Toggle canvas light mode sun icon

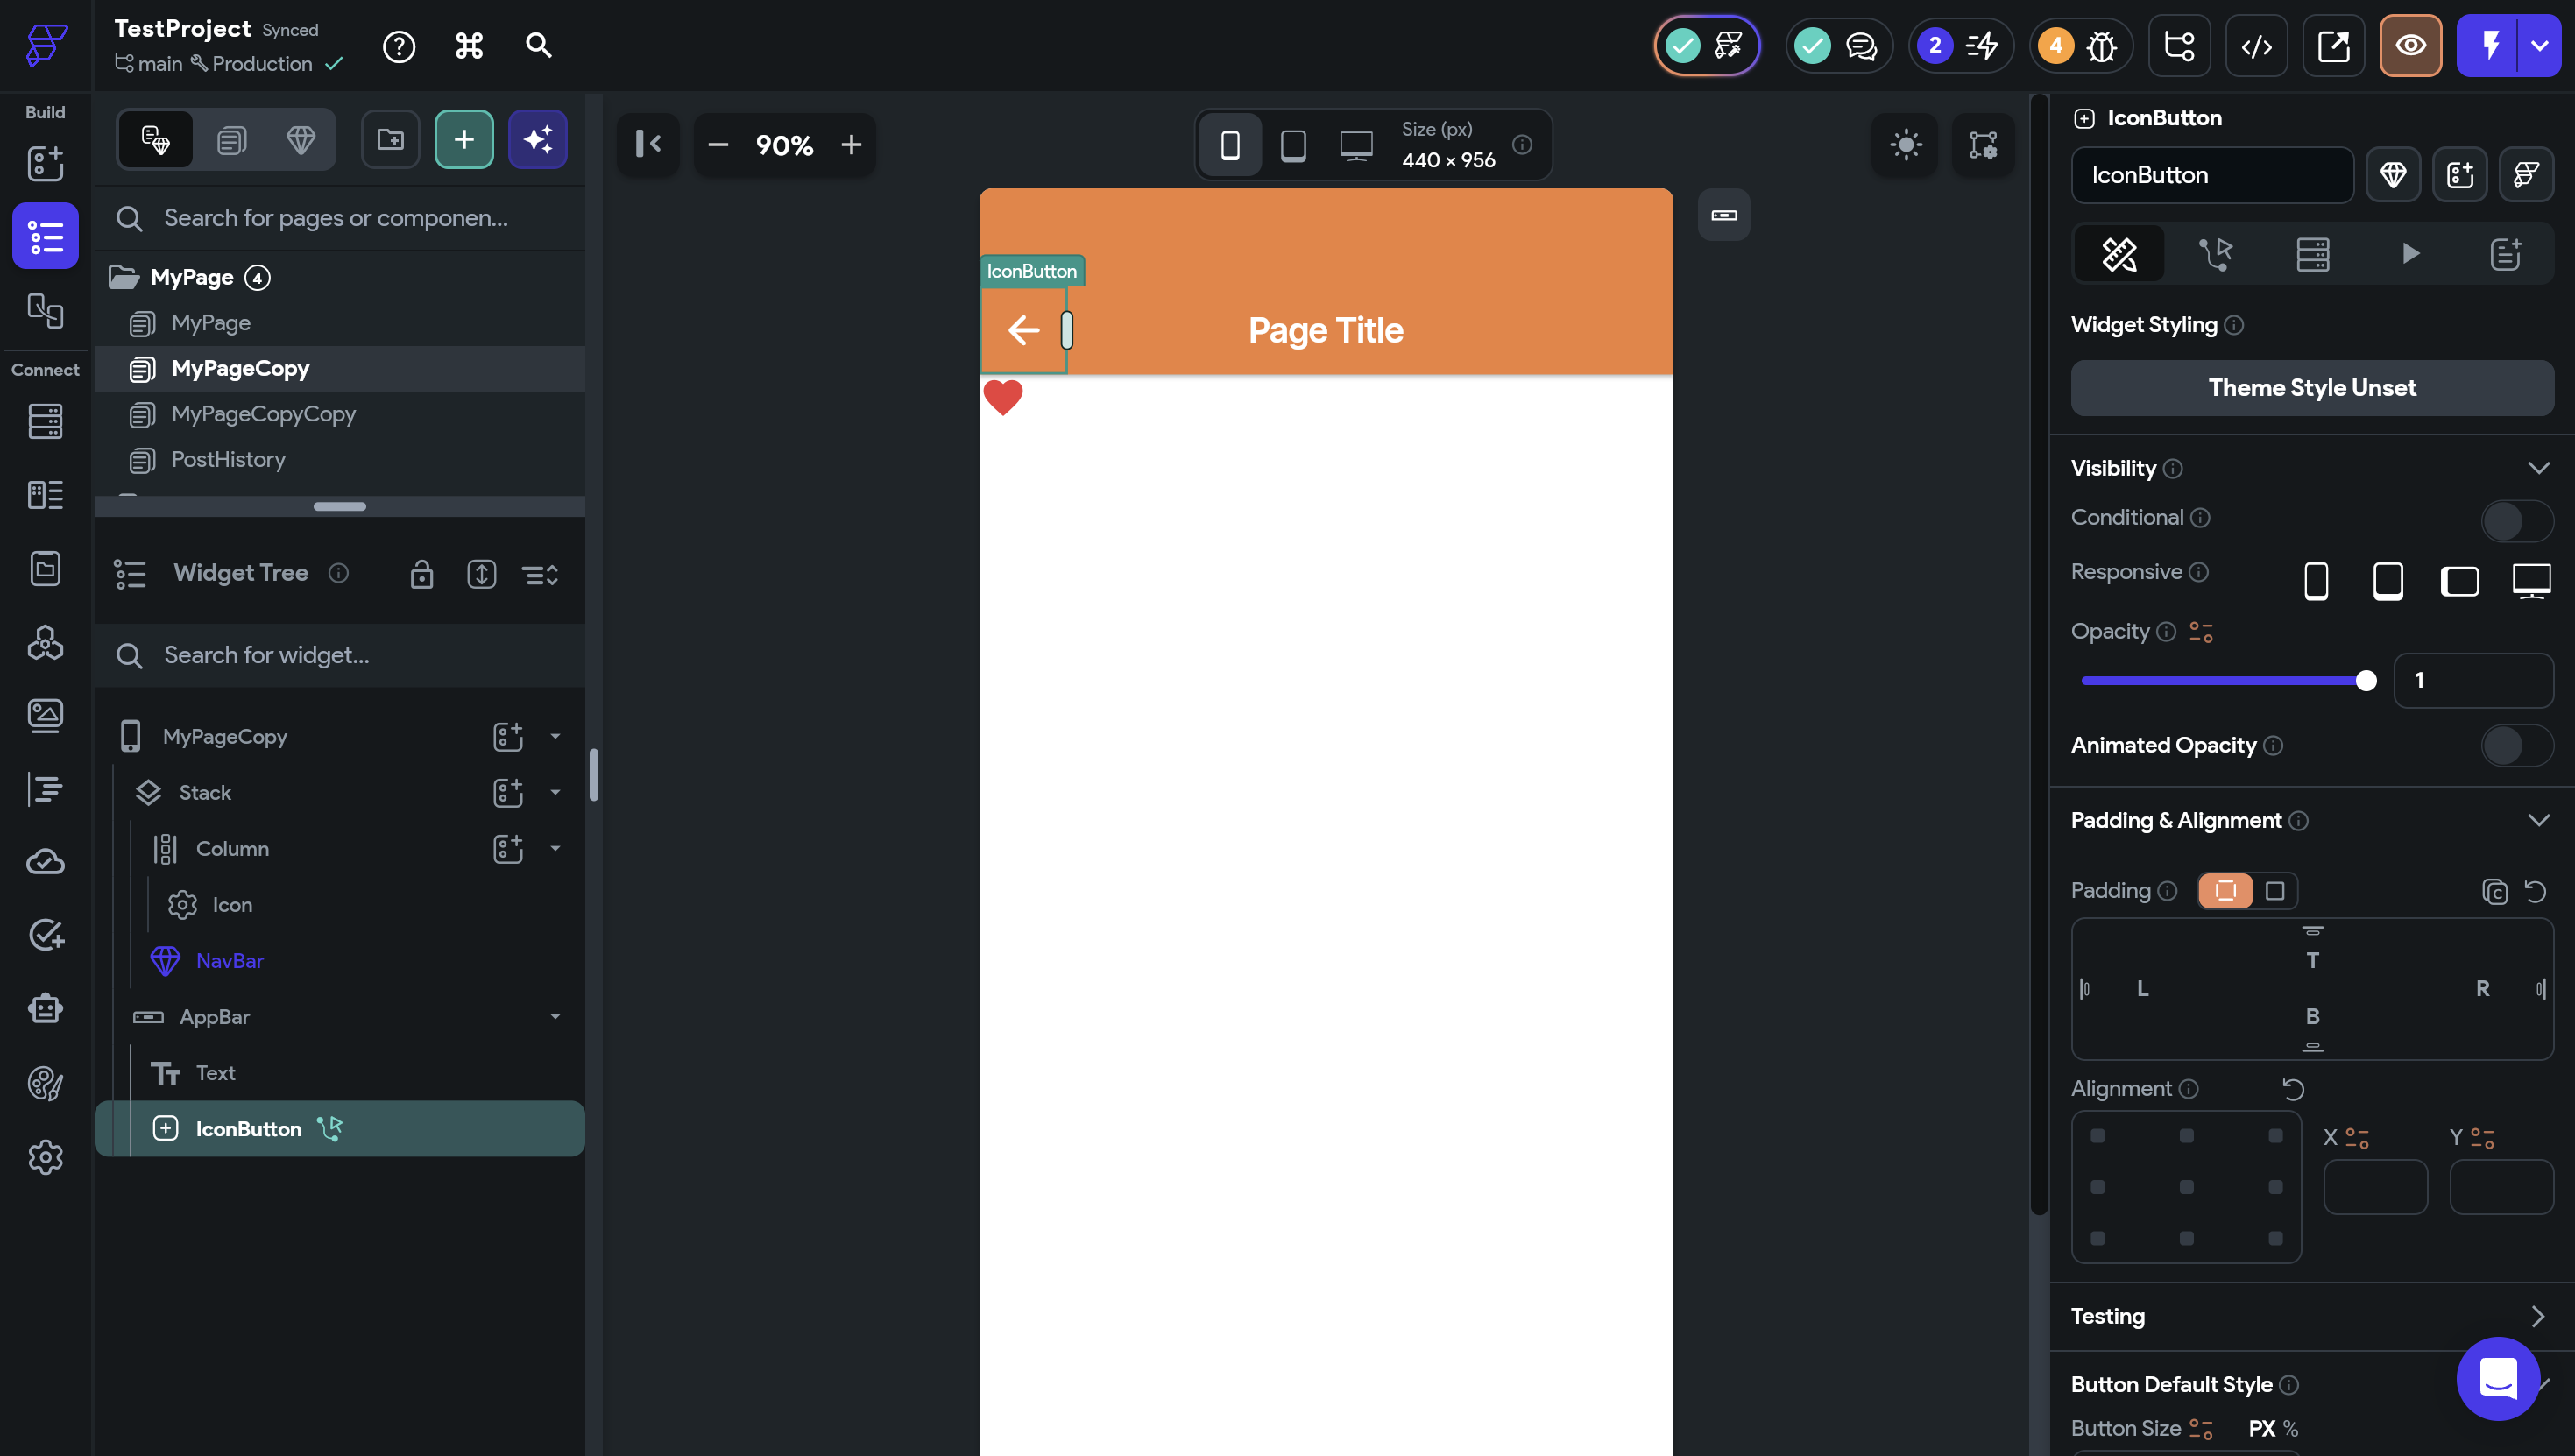tap(1905, 145)
